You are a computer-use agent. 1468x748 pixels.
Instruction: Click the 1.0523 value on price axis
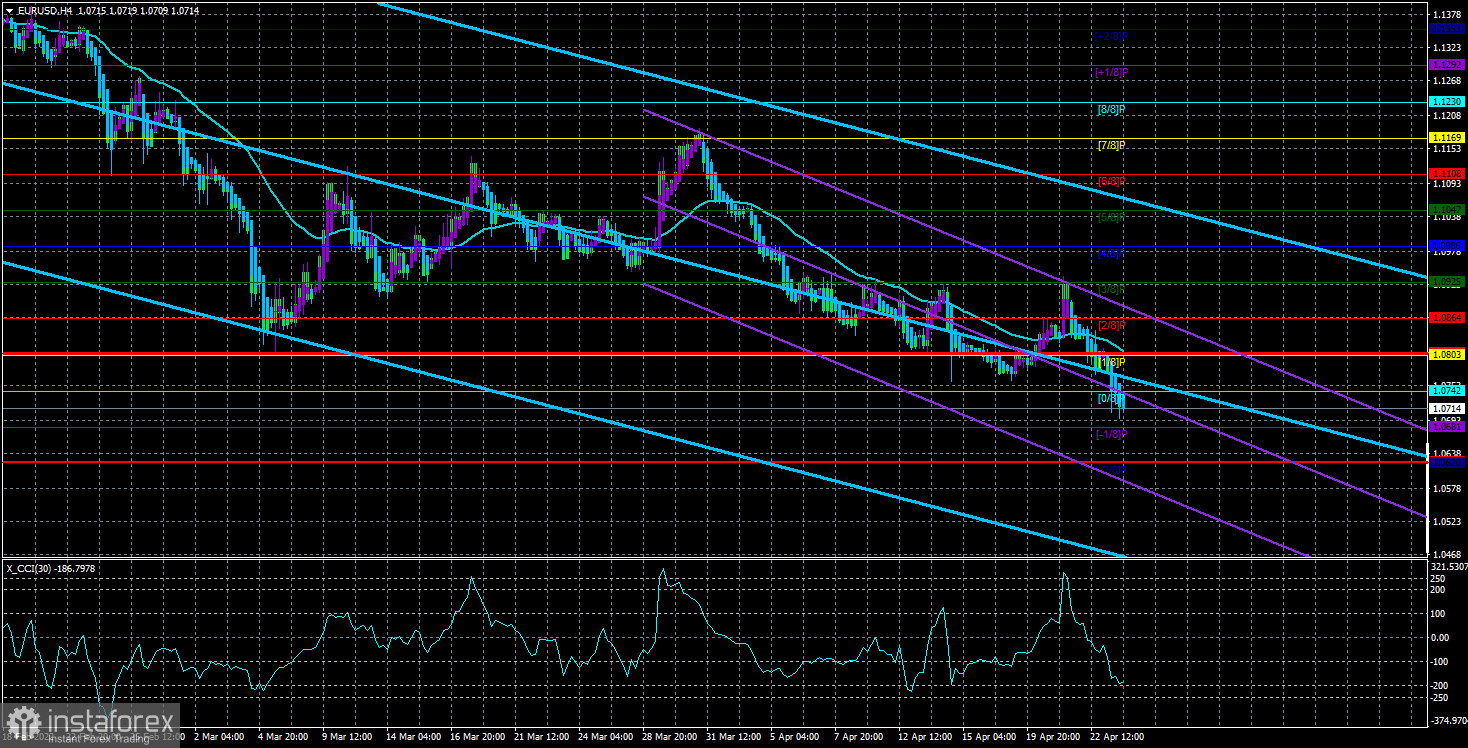point(1446,521)
